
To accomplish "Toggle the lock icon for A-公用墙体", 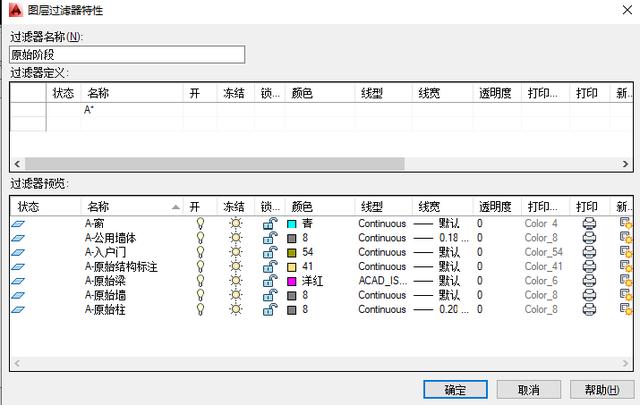I will pyautogui.click(x=270, y=238).
